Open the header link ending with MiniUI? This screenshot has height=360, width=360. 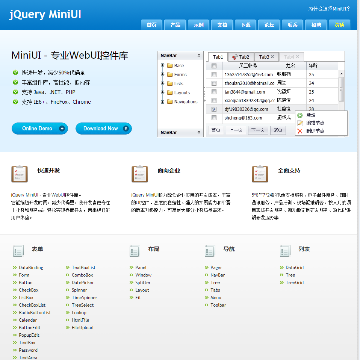329,9
